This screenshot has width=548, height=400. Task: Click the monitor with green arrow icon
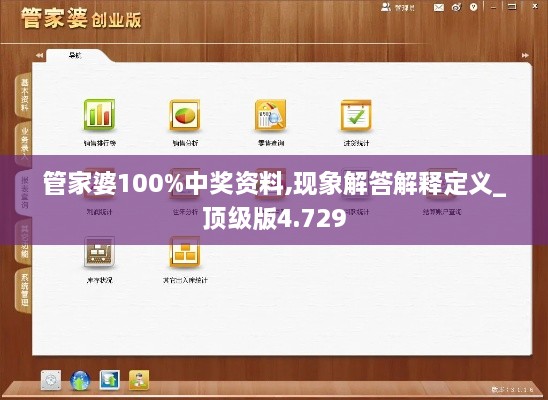[x=109, y=380]
